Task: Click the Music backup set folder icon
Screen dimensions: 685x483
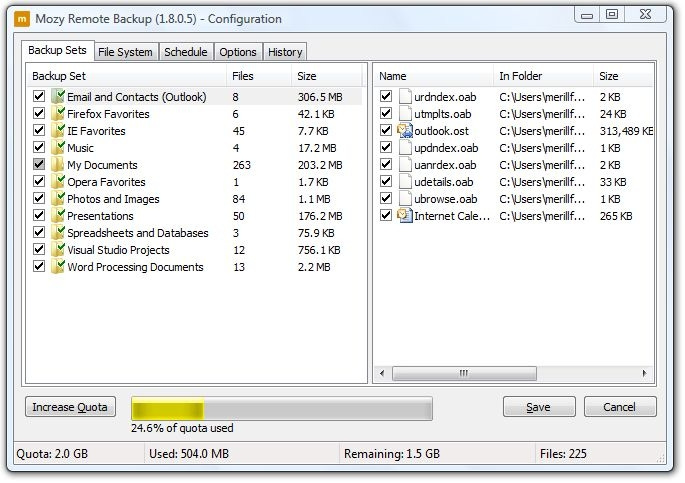Action: point(58,148)
